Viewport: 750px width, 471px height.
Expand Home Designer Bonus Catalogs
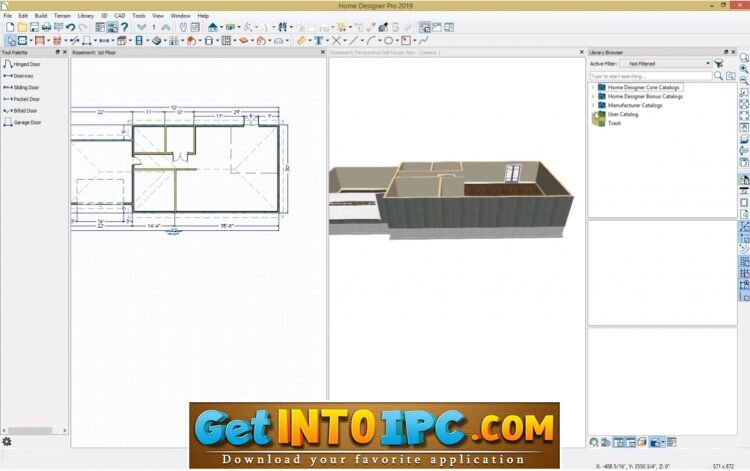pyautogui.click(x=593, y=96)
